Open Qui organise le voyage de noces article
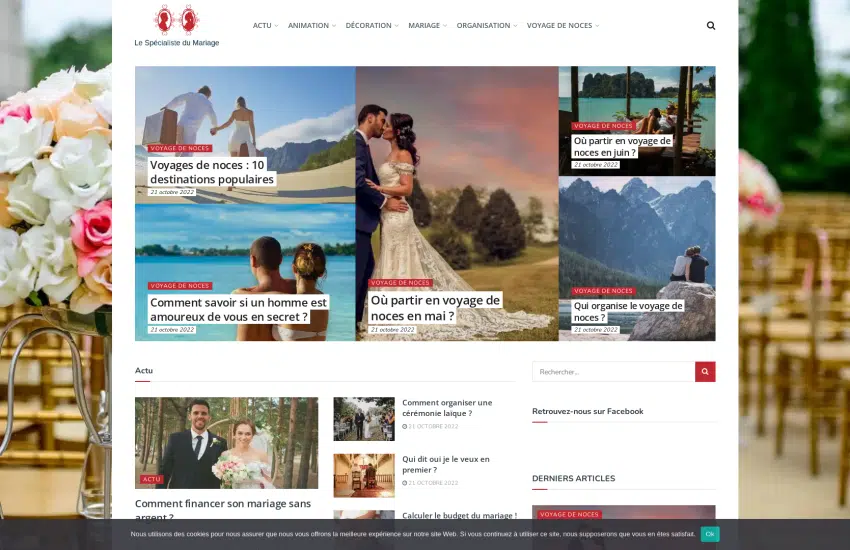 628,311
